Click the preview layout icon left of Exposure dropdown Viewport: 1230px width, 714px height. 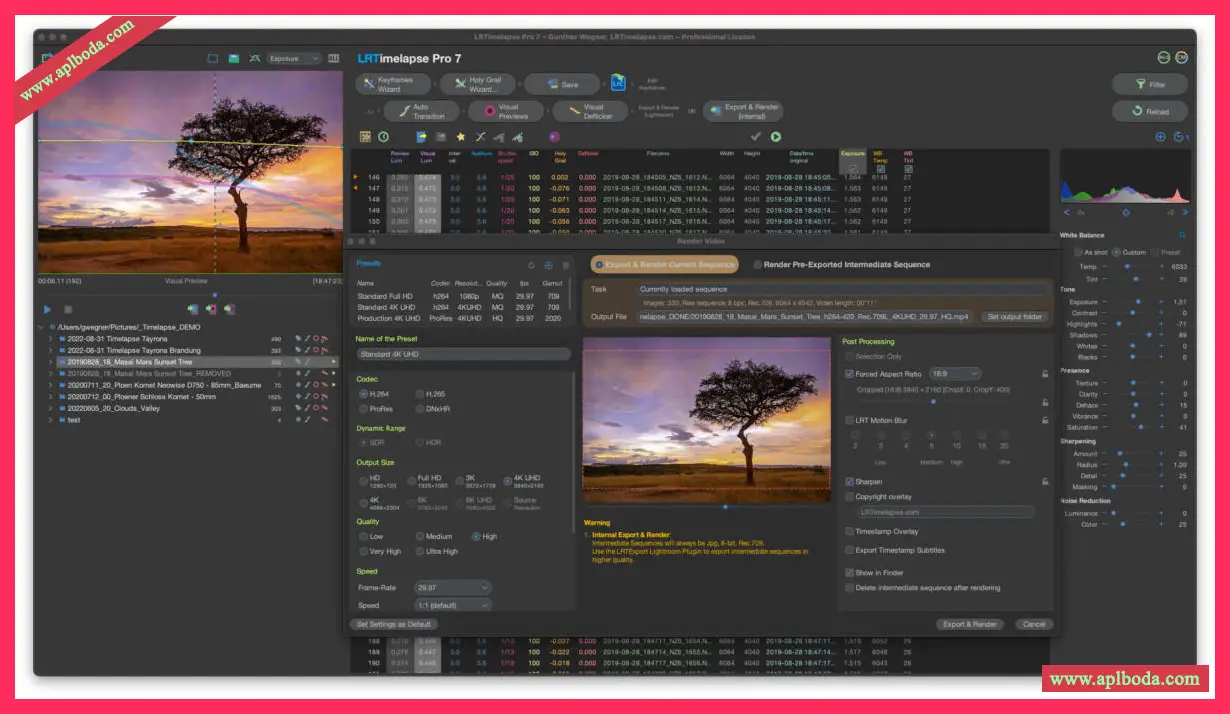(x=212, y=59)
